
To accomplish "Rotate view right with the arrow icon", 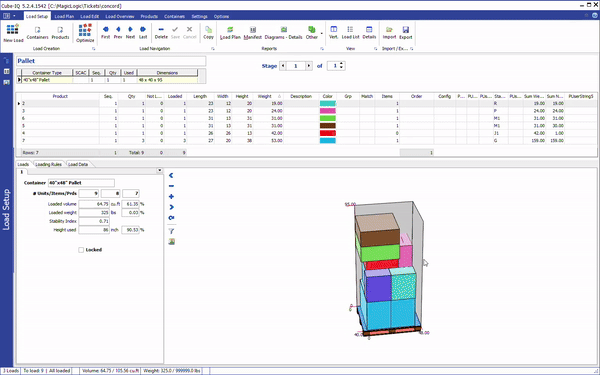I will [x=171, y=207].
